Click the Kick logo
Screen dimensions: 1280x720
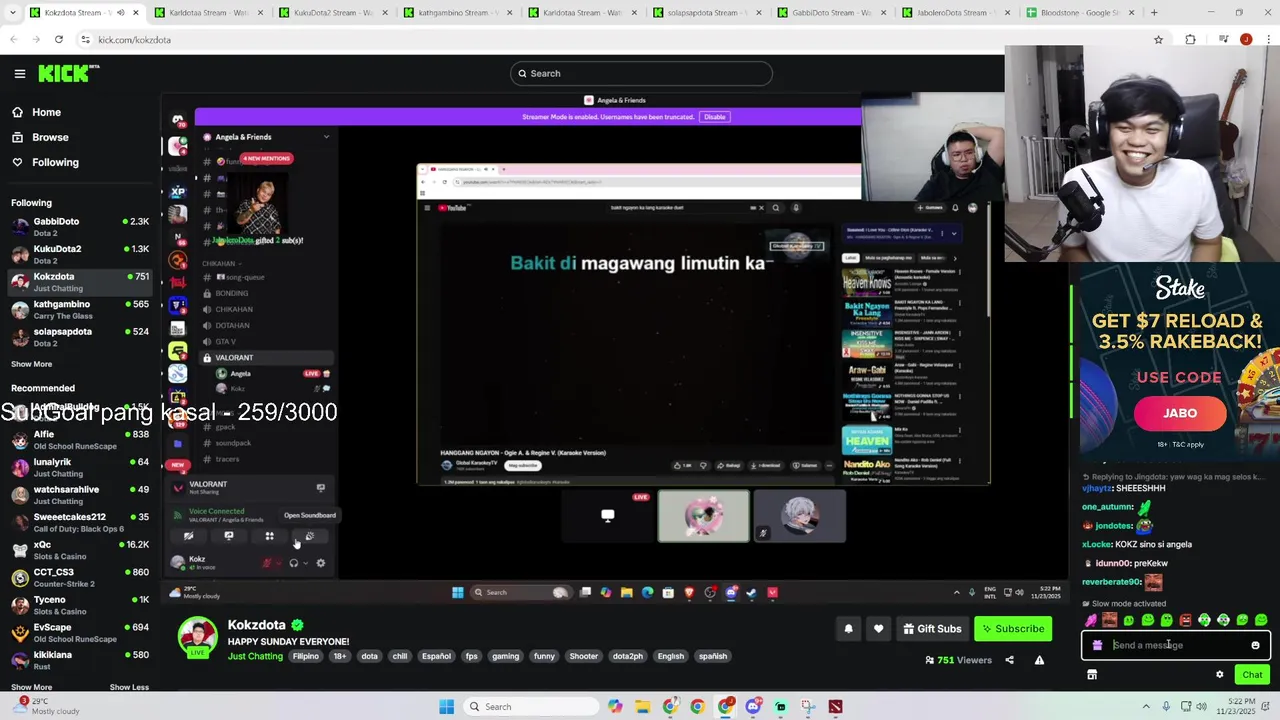coord(69,73)
